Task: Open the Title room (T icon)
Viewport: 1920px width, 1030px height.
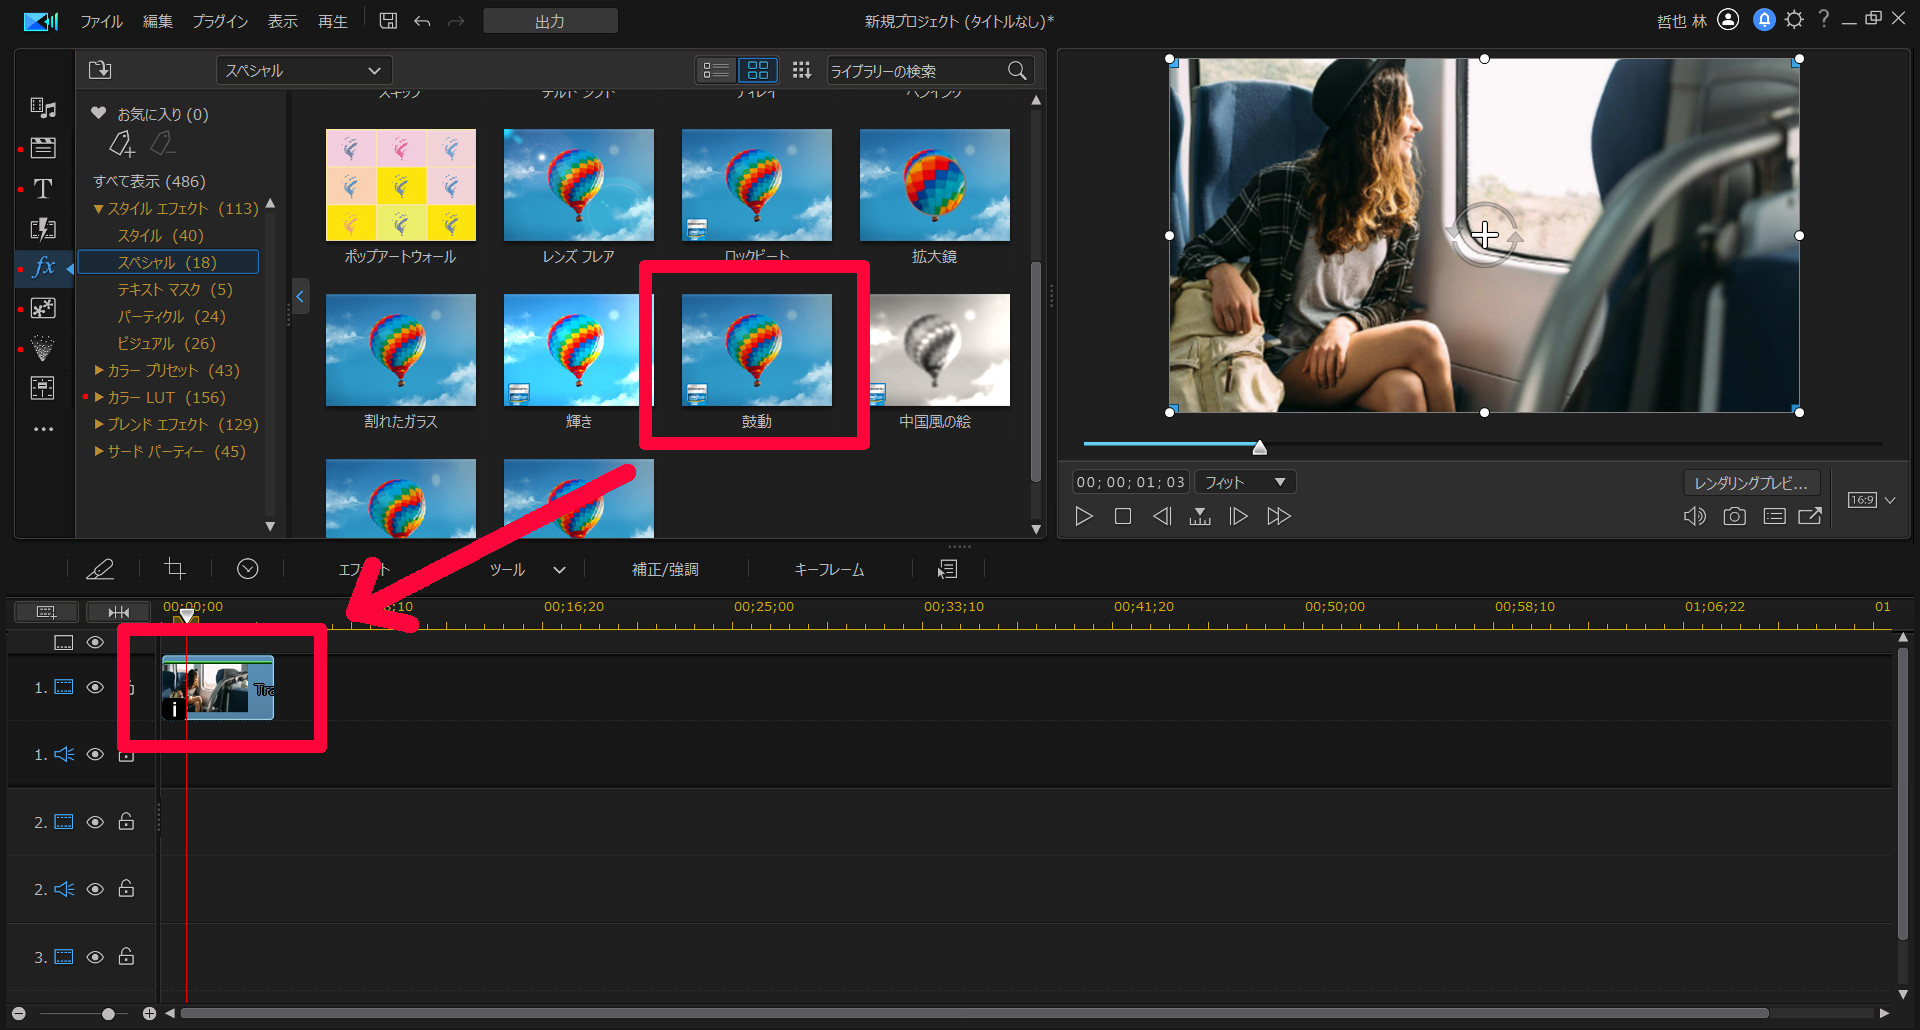Action: coord(43,189)
